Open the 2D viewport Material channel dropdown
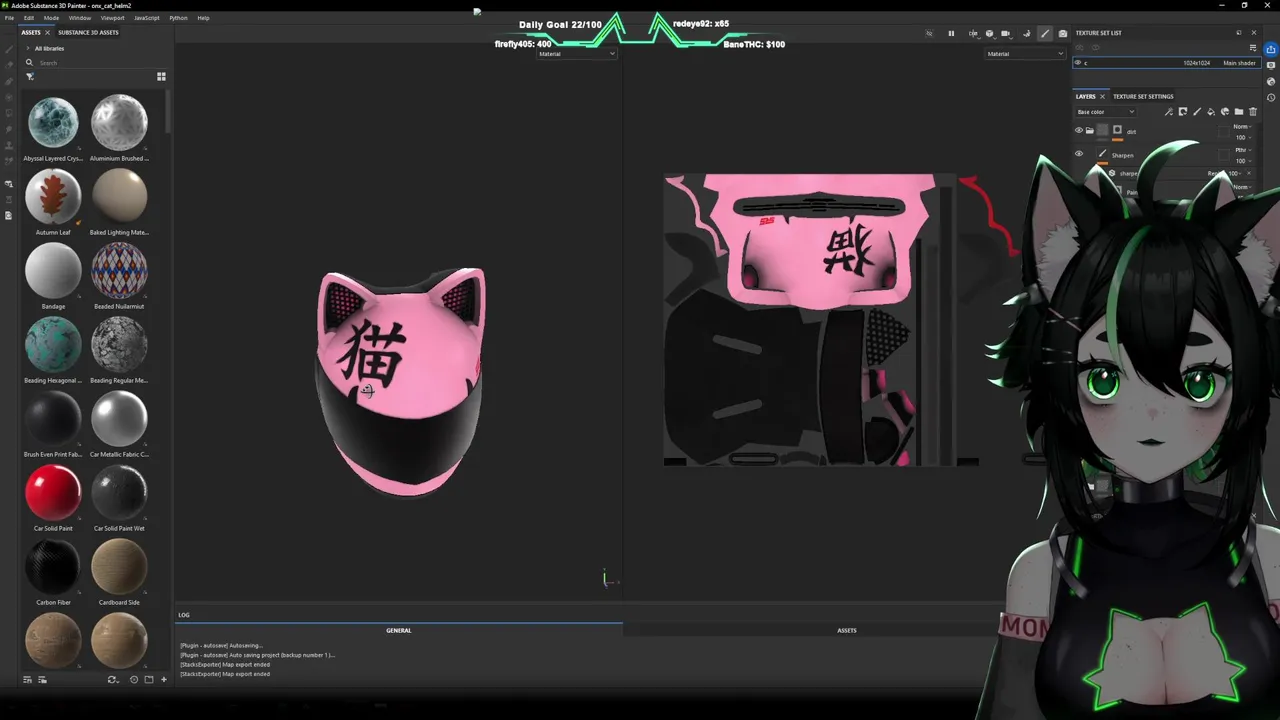 tap(1025, 54)
